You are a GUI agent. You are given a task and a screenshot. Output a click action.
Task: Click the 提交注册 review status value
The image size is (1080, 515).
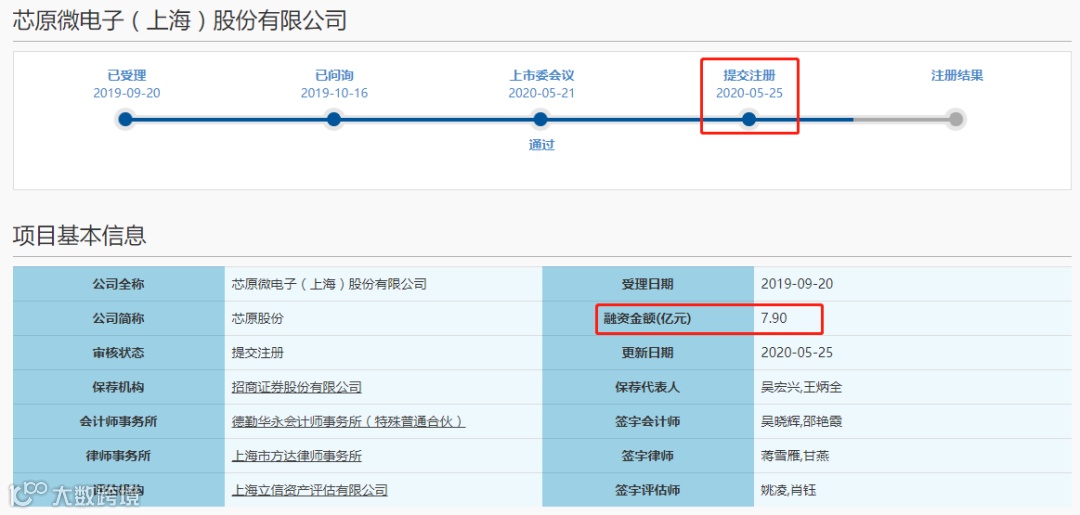click(258, 353)
